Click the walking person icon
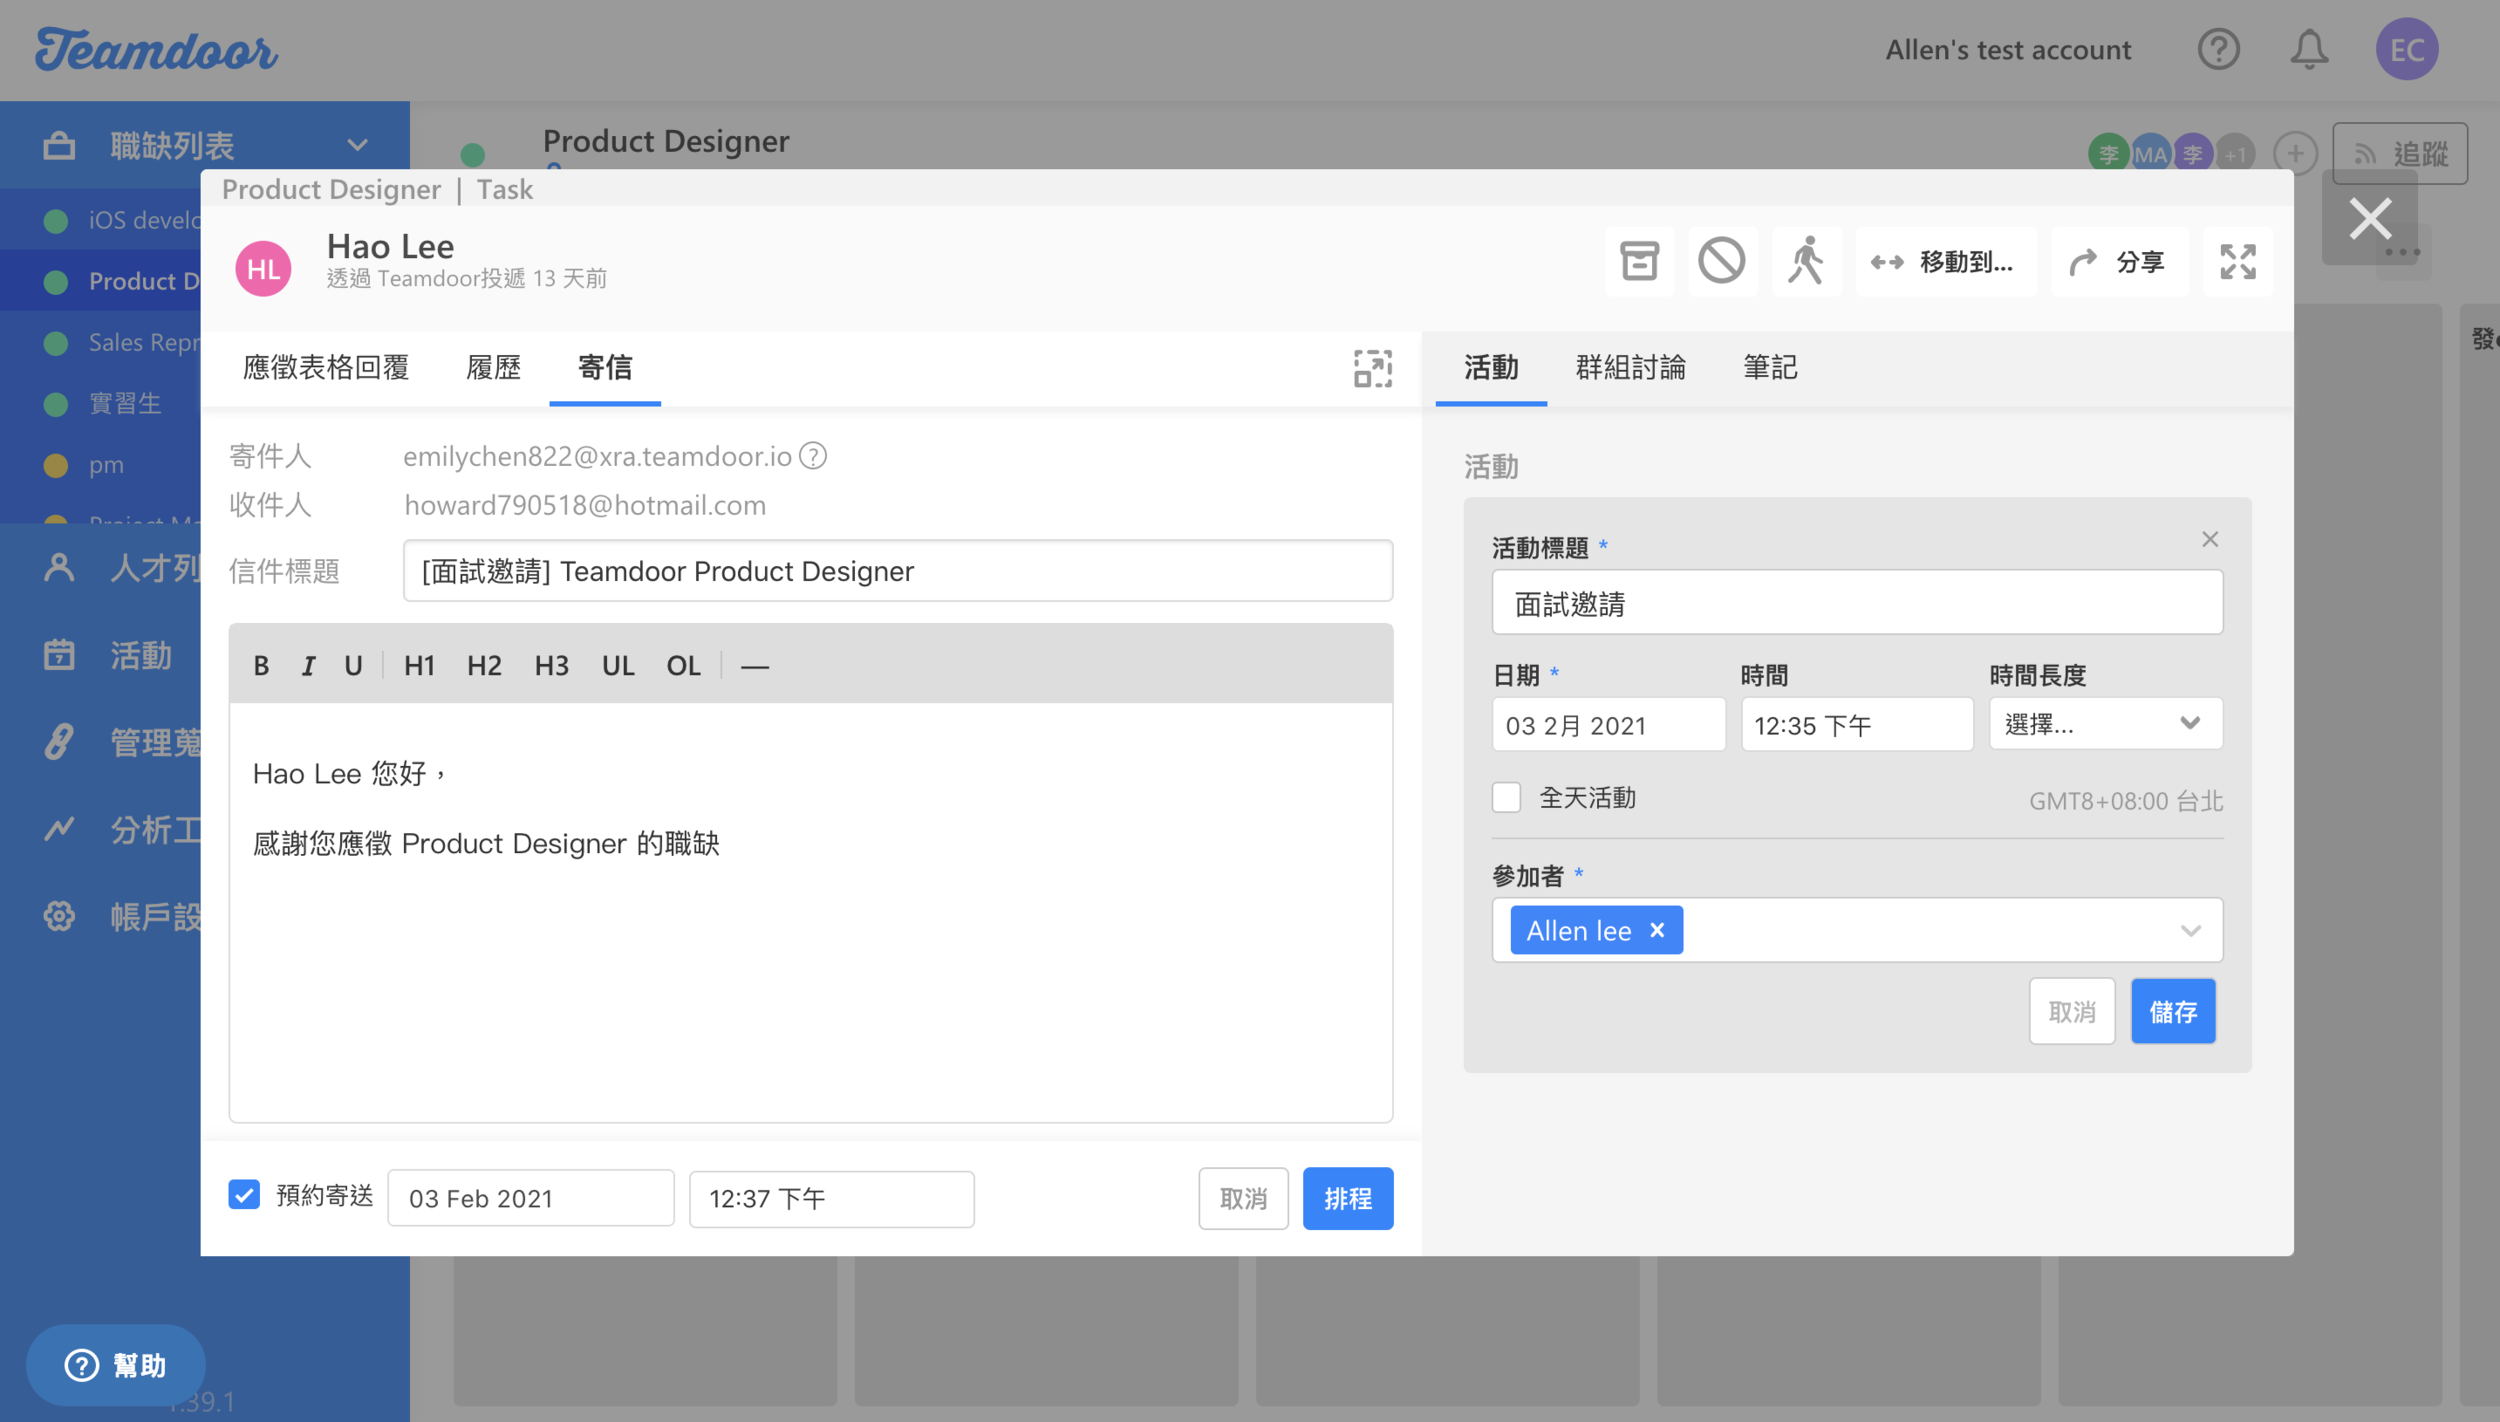 coord(1806,262)
